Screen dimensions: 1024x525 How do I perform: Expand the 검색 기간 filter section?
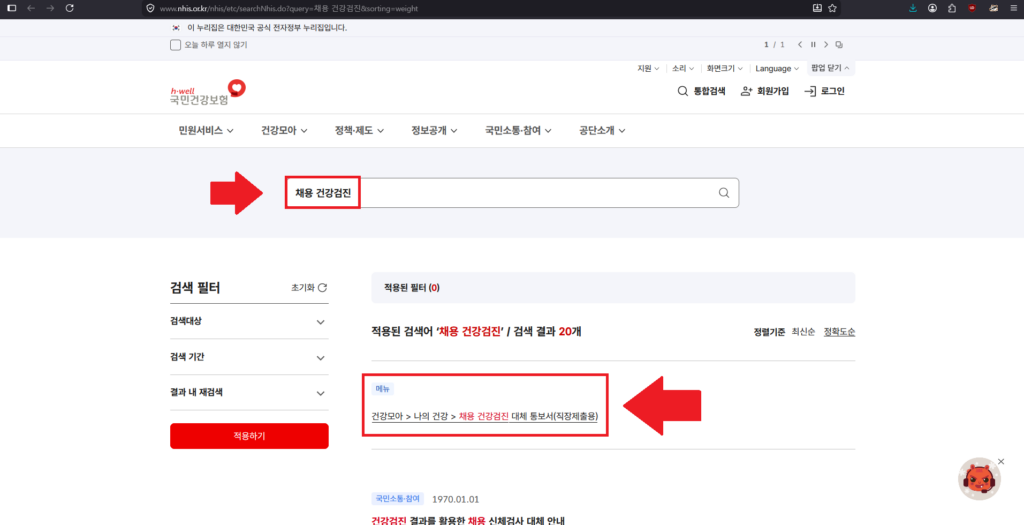pyautogui.click(x=249, y=357)
